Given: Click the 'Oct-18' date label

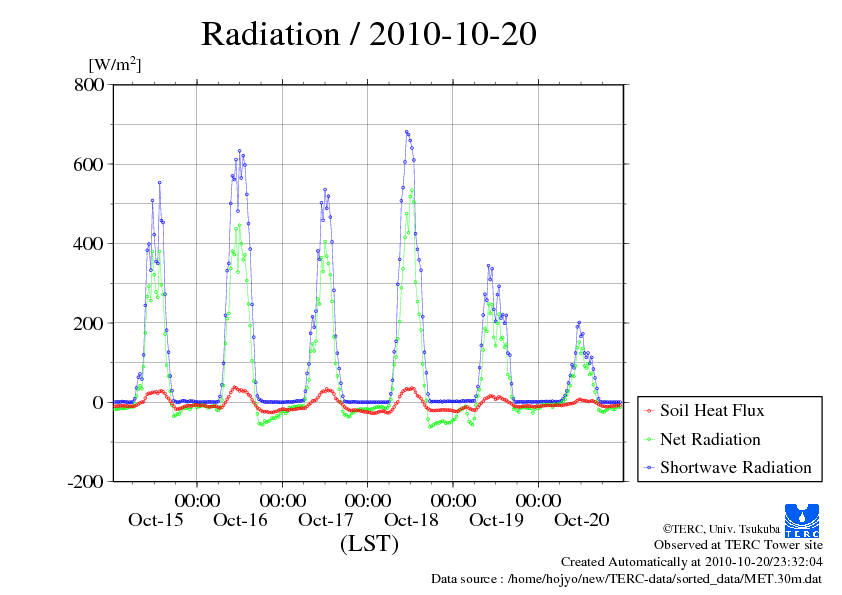Looking at the screenshot, I should [x=411, y=520].
